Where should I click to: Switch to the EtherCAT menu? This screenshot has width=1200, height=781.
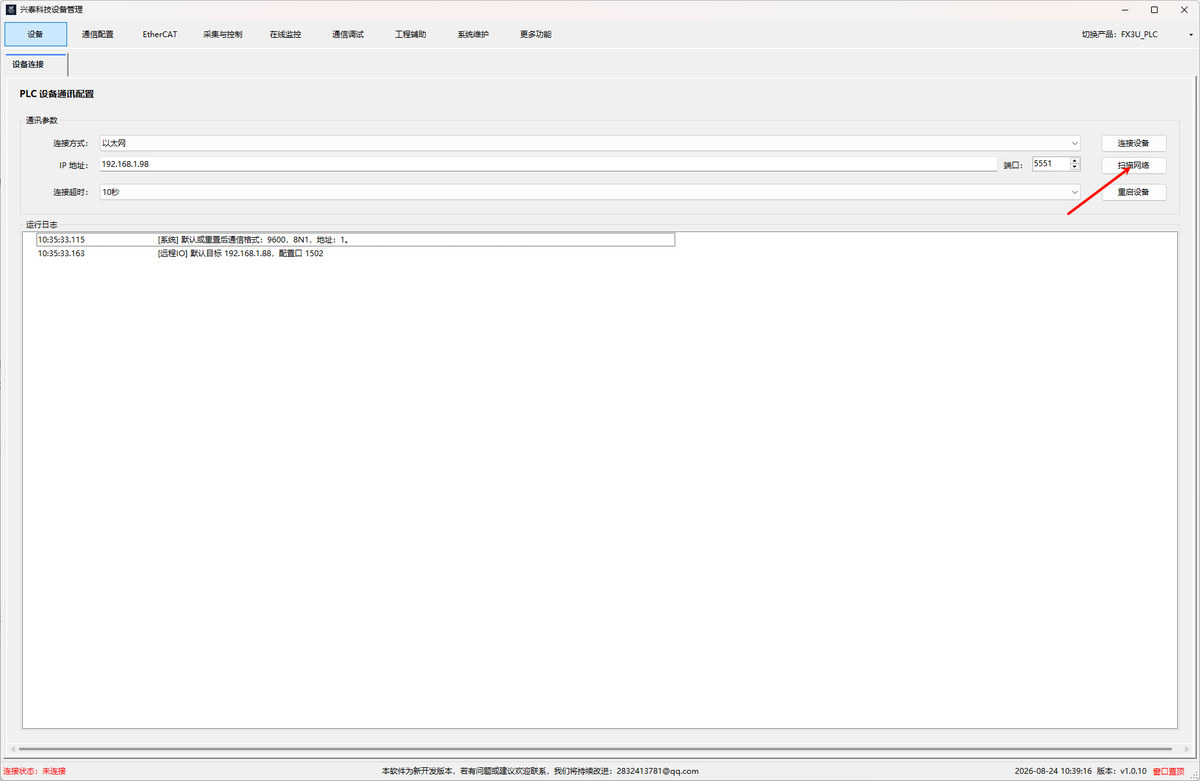tap(160, 34)
